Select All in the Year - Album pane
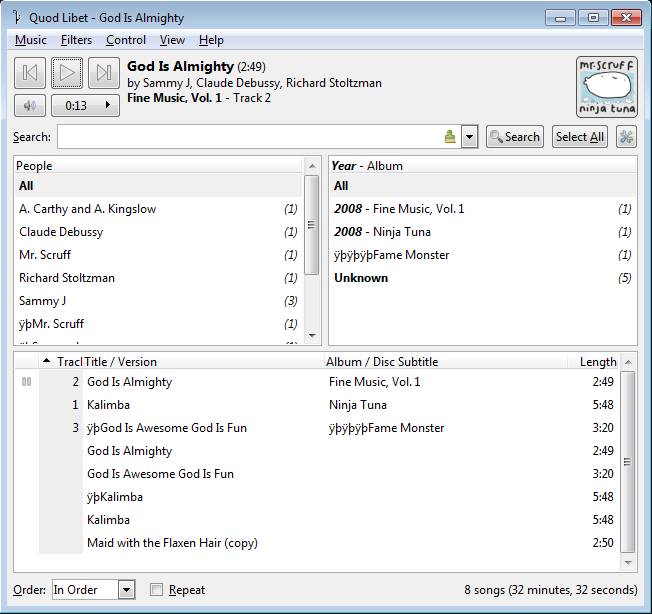Screen dimensions: 652x614 (x=483, y=186)
